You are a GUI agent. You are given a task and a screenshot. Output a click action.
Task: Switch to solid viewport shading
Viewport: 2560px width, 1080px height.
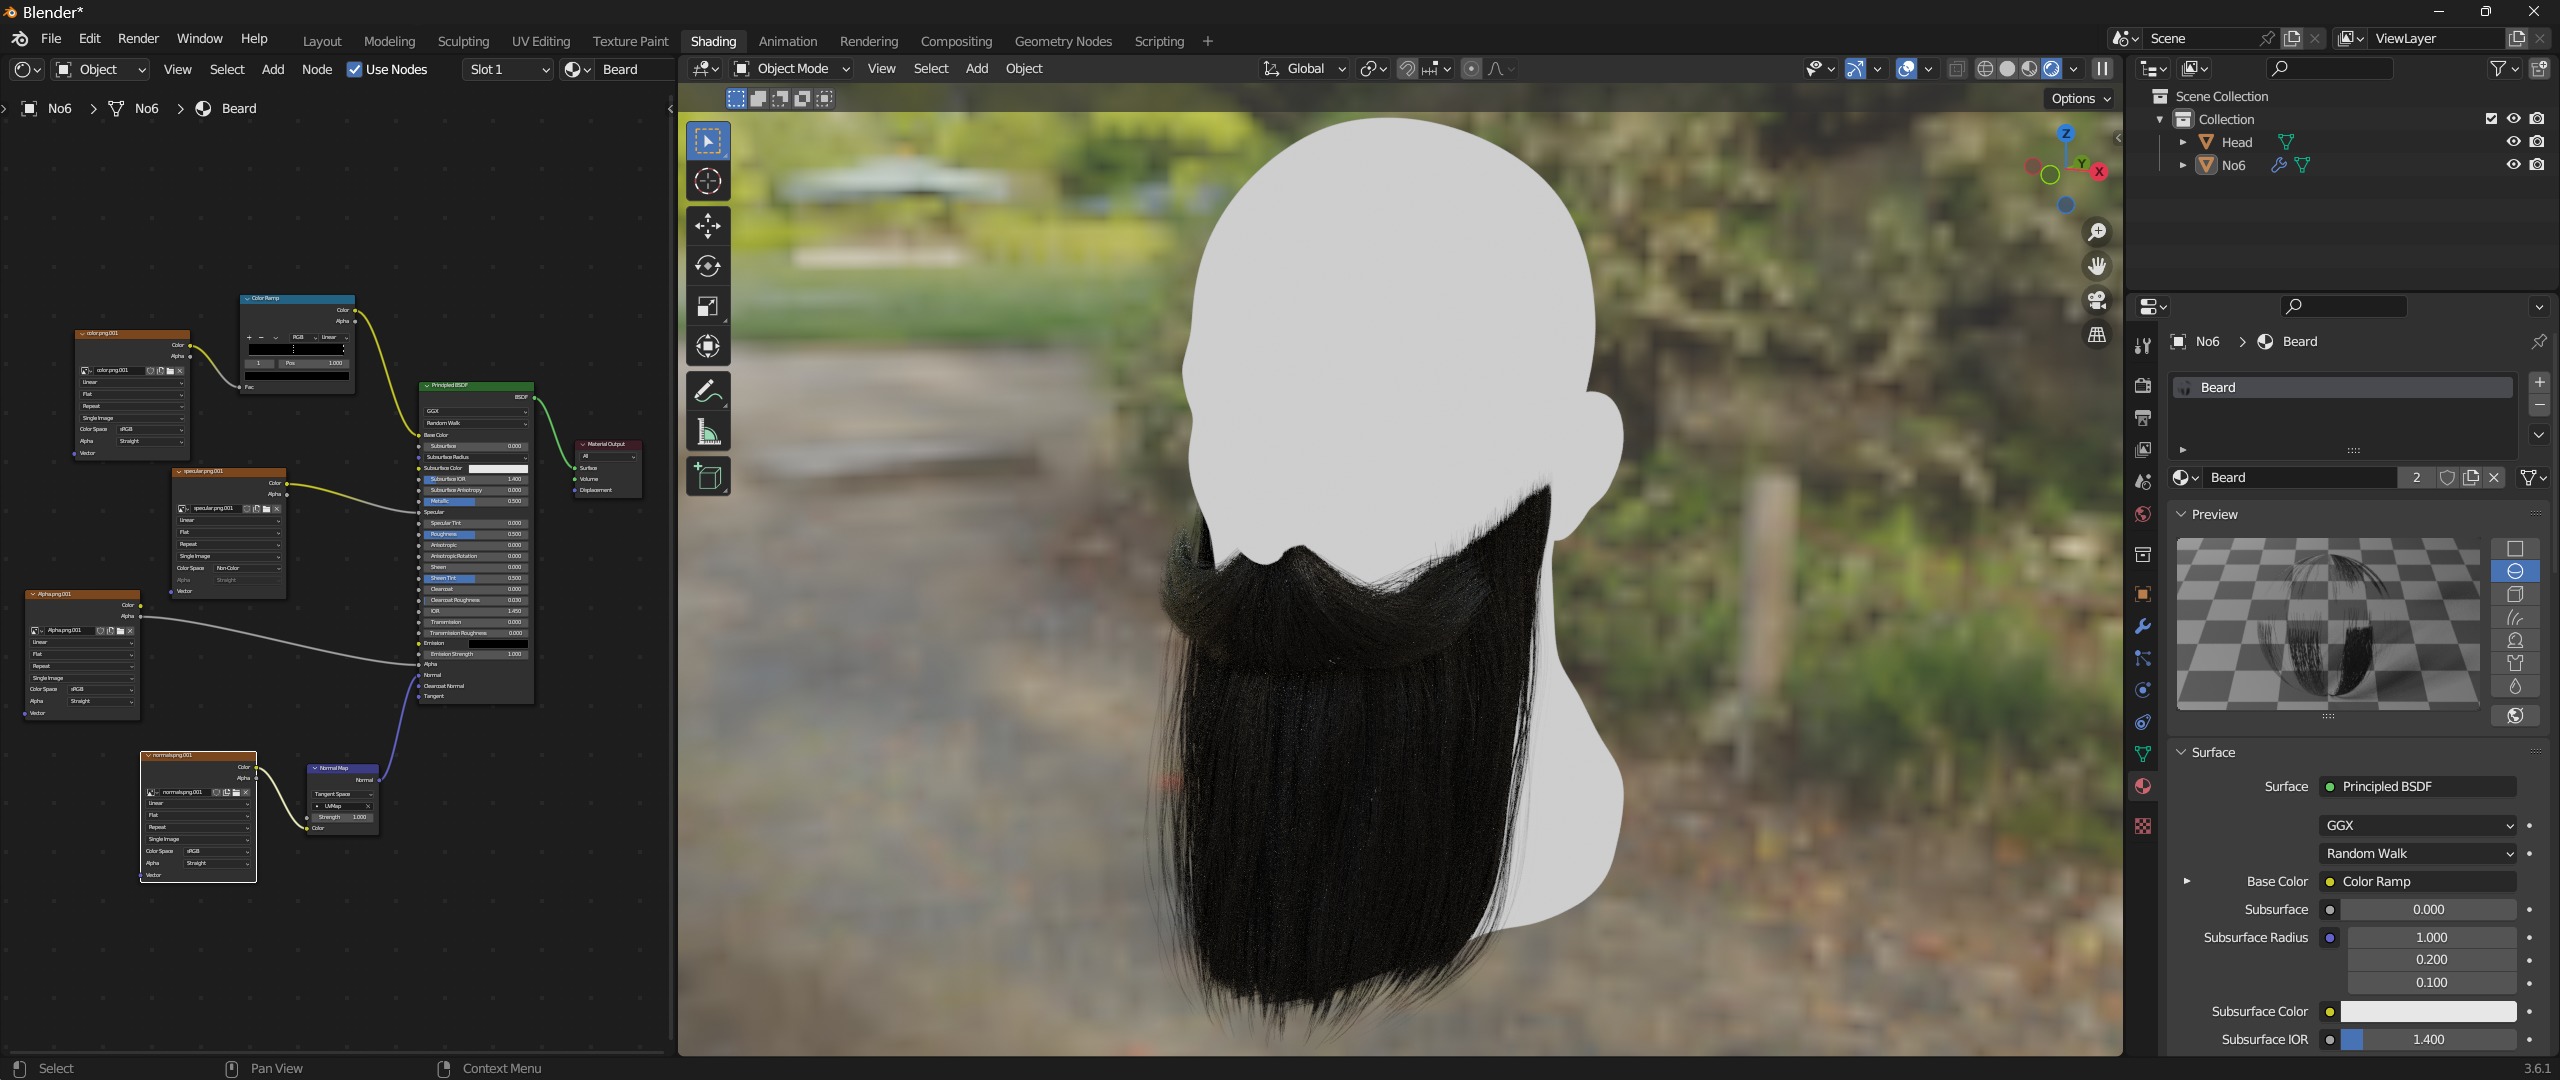click(x=2007, y=69)
